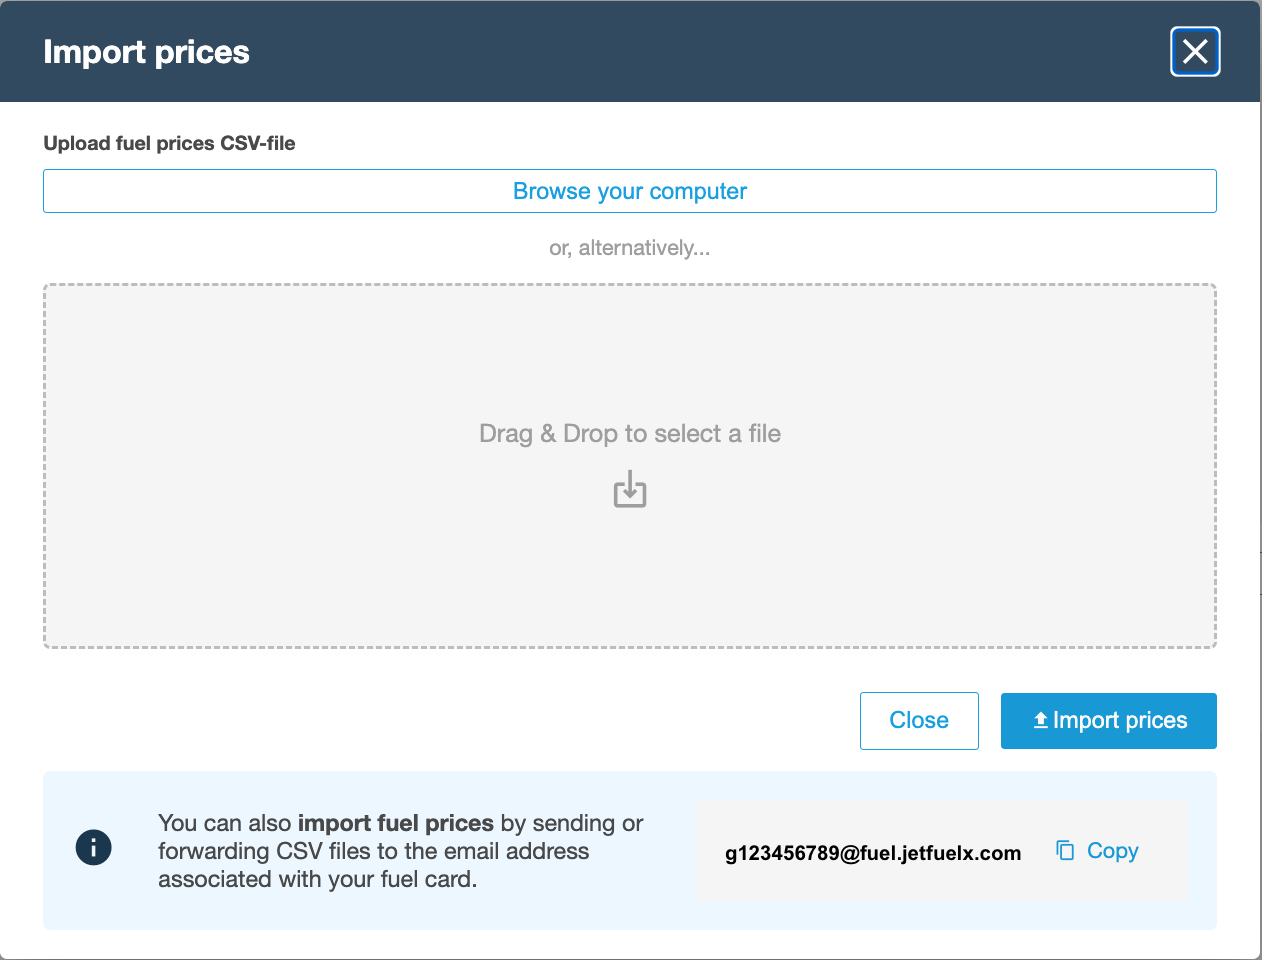The width and height of the screenshot is (1262, 960).
Task: Click the Copy link for email address
Action: pyautogui.click(x=1098, y=851)
